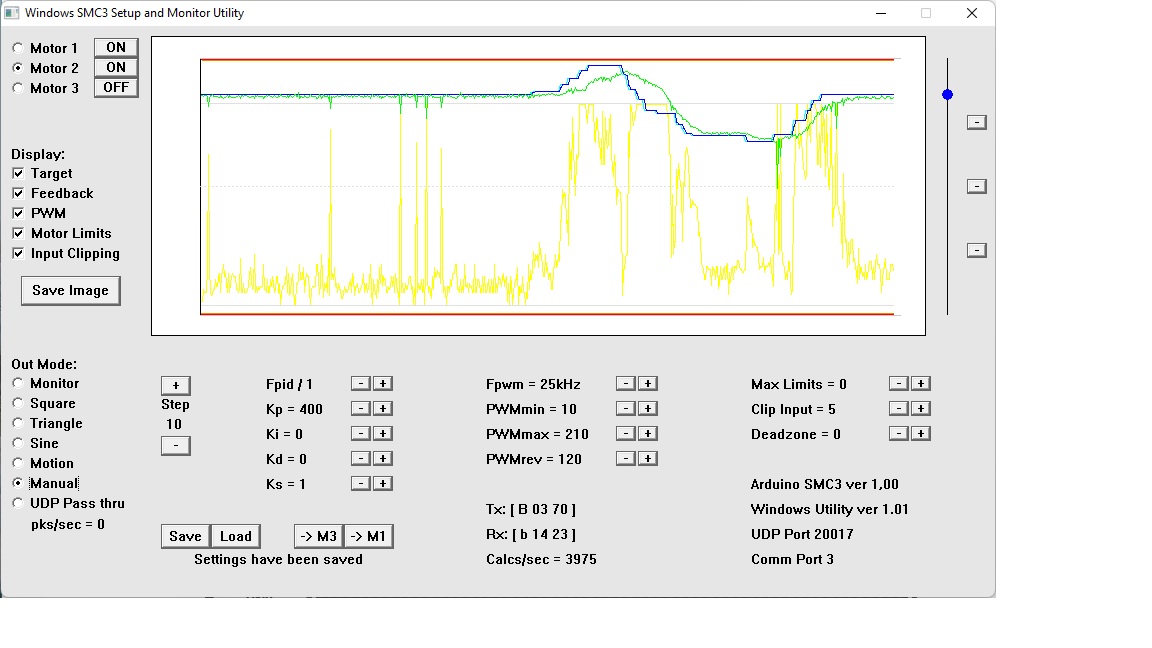The image size is (1152, 648).
Task: Click the Save Image button
Action: (70, 291)
